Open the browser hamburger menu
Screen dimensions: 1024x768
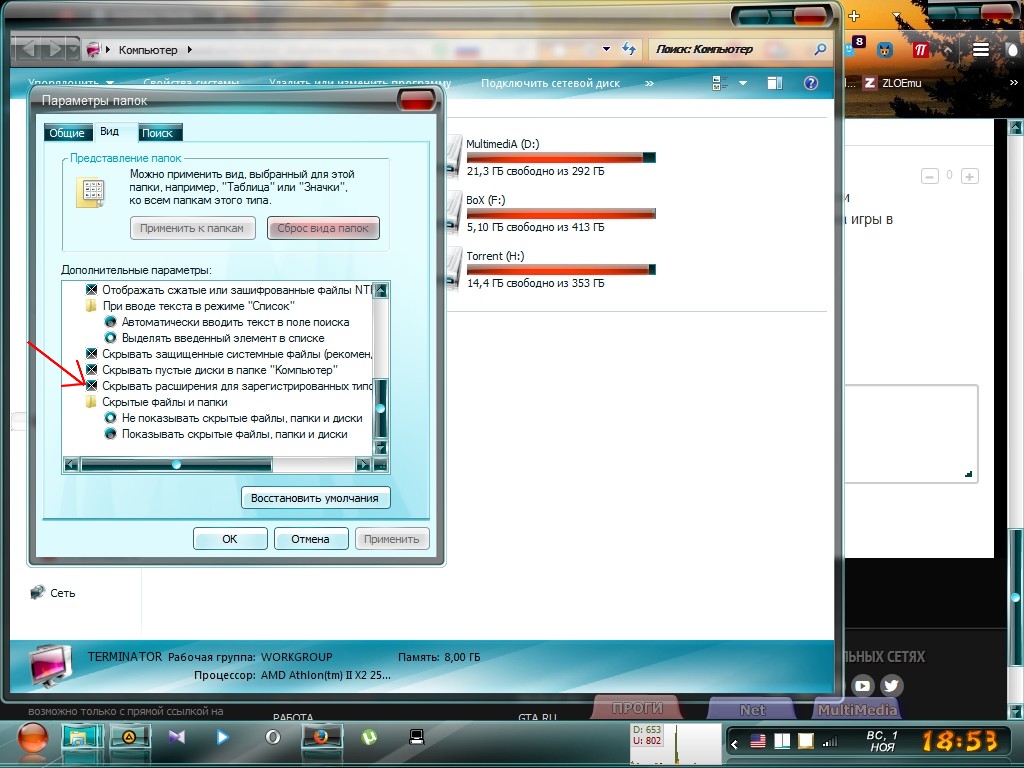(x=981, y=50)
